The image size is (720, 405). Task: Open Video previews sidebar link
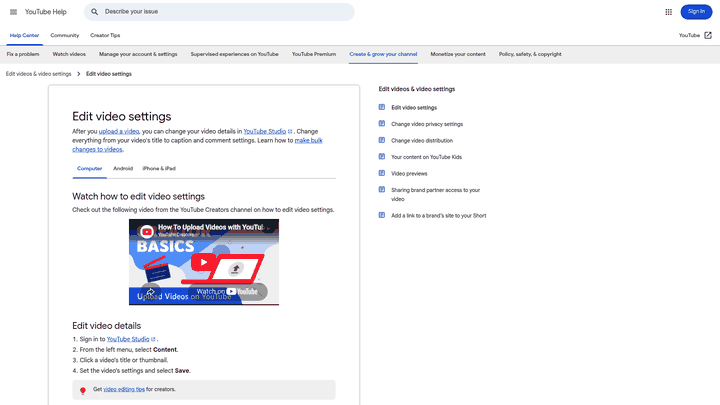[x=409, y=174]
